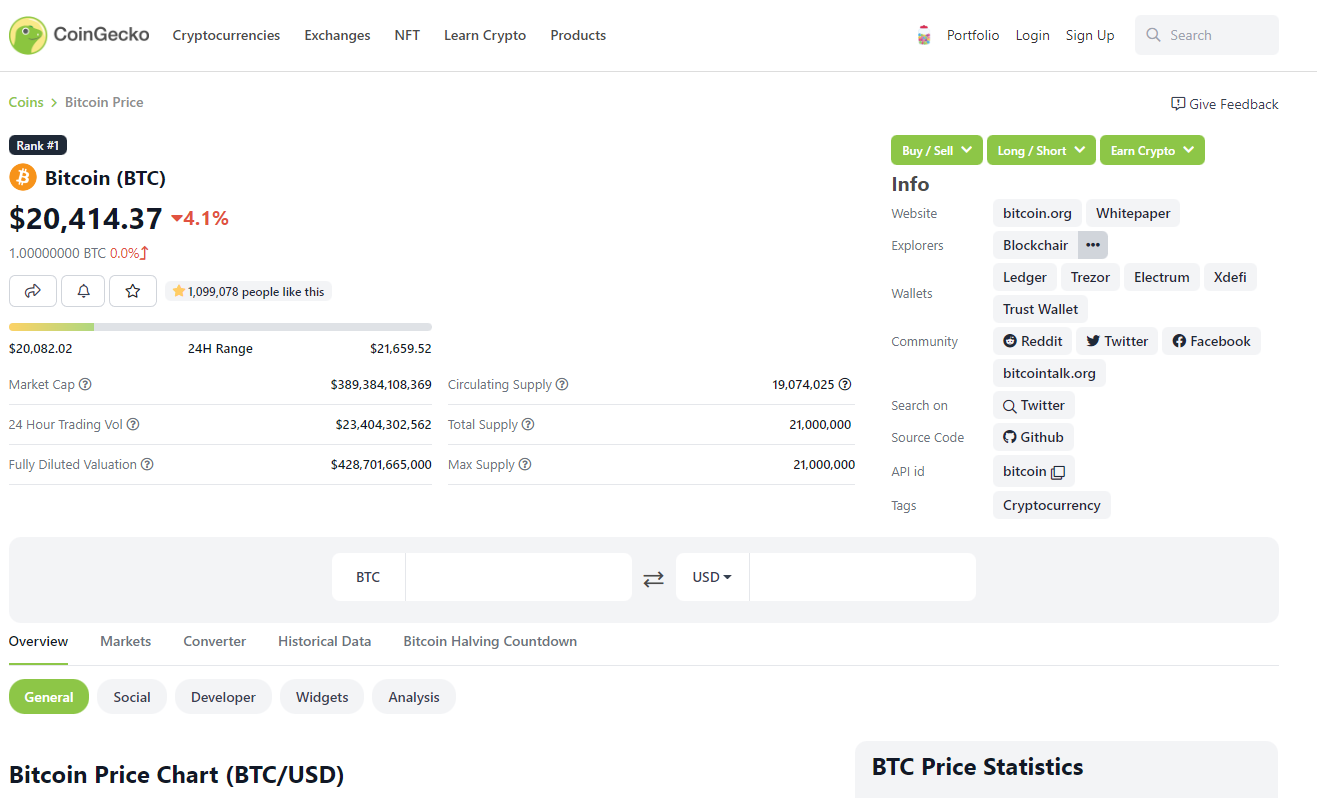Open the Facebook community link
The image size is (1317, 798).
coord(1212,341)
